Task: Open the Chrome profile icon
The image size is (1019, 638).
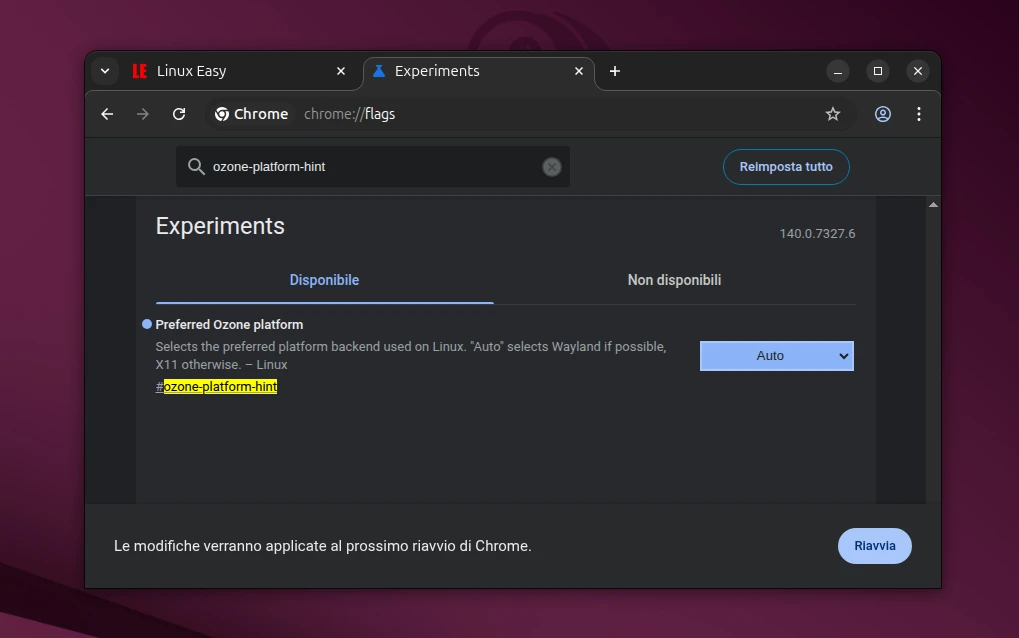Action: (x=883, y=114)
